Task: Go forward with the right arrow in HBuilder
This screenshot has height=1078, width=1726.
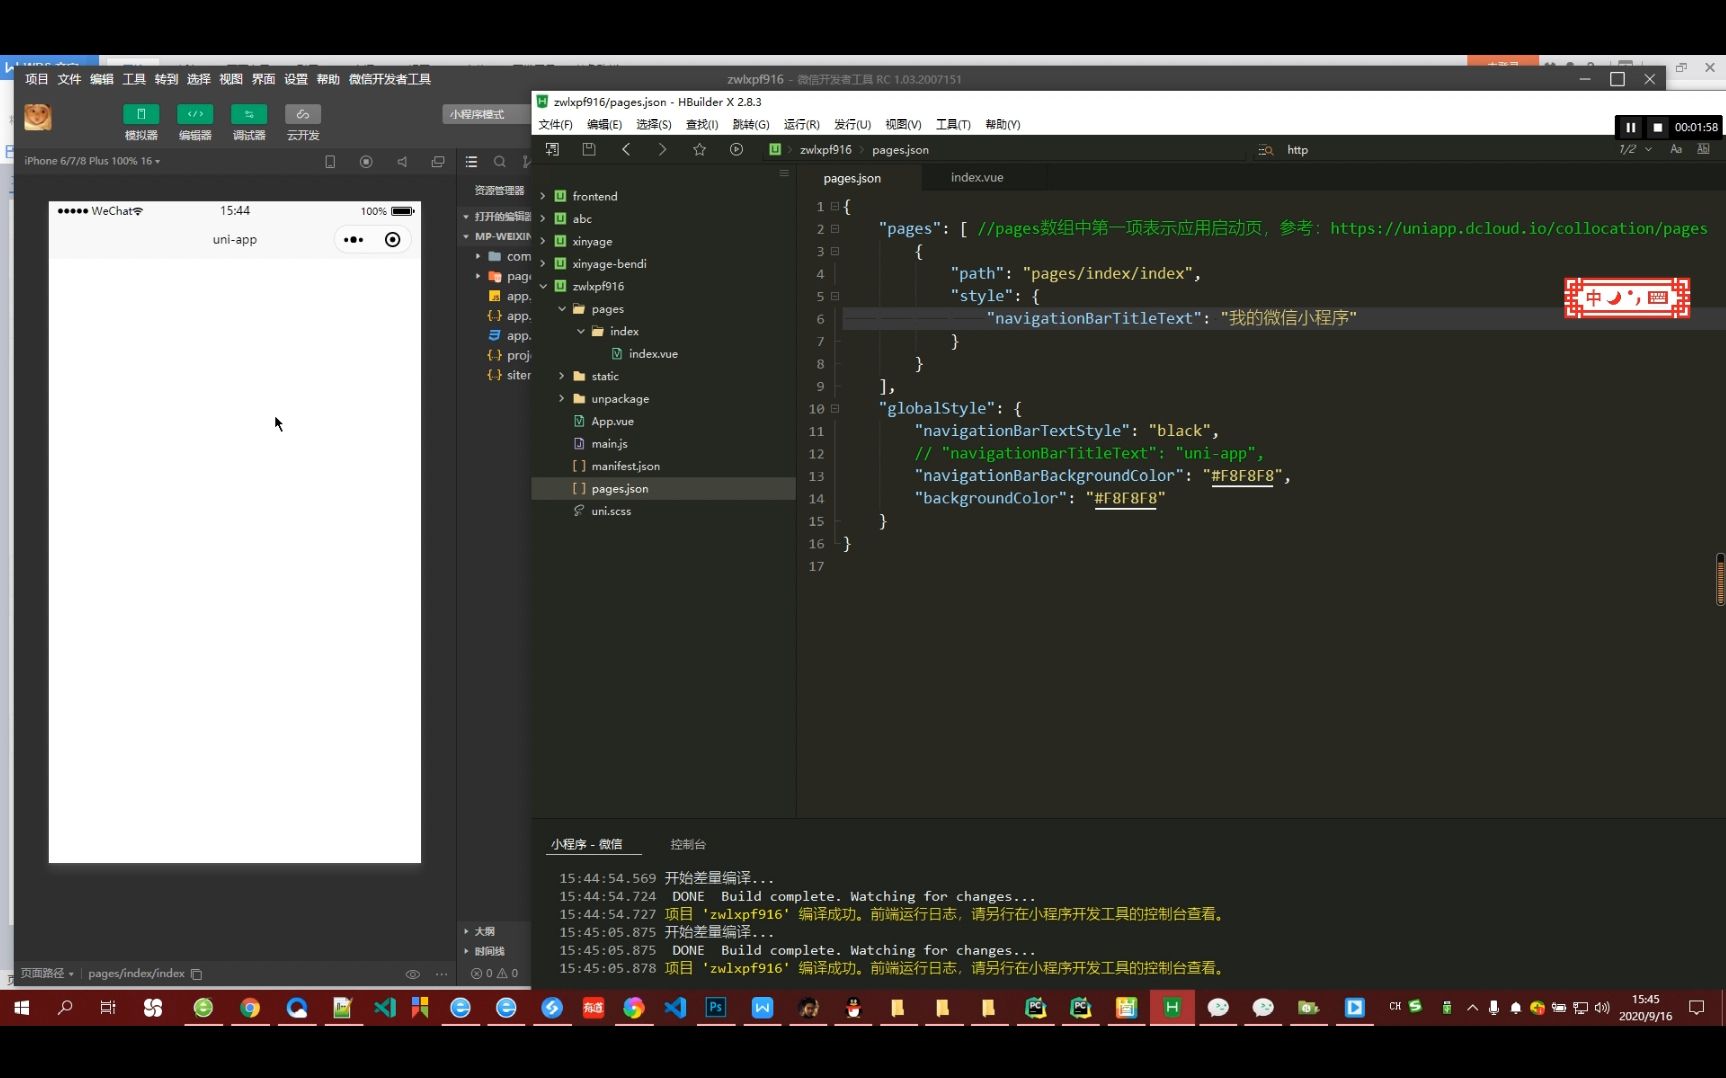Action: (x=662, y=149)
